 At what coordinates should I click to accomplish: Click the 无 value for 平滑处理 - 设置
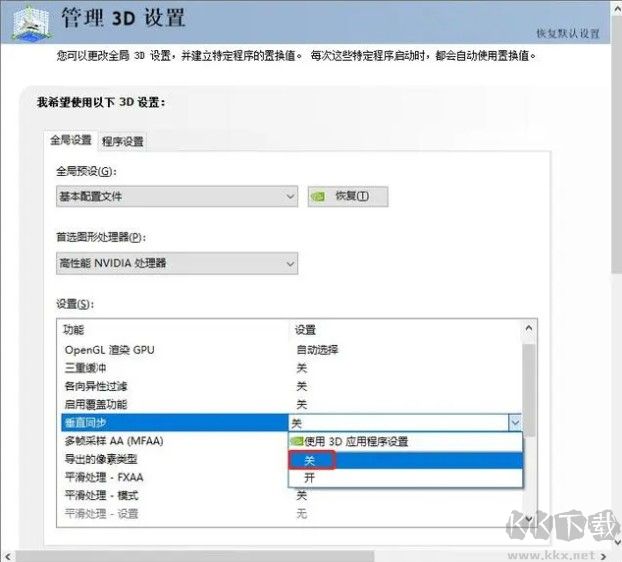click(x=301, y=514)
